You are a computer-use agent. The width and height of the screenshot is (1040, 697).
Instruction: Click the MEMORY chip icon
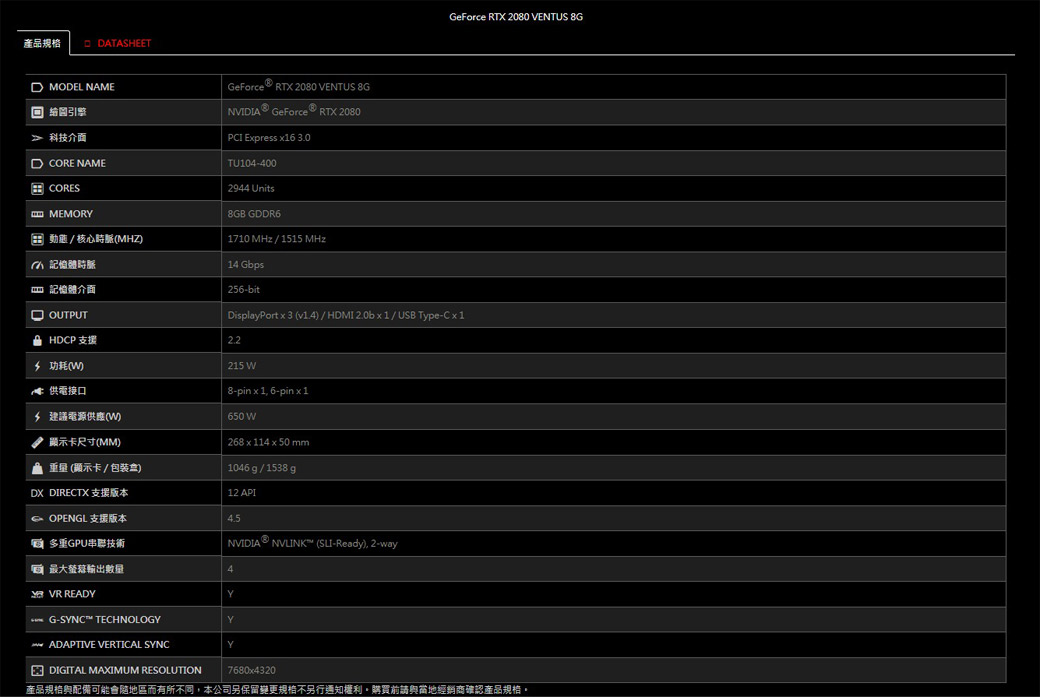pyautogui.click(x=37, y=214)
